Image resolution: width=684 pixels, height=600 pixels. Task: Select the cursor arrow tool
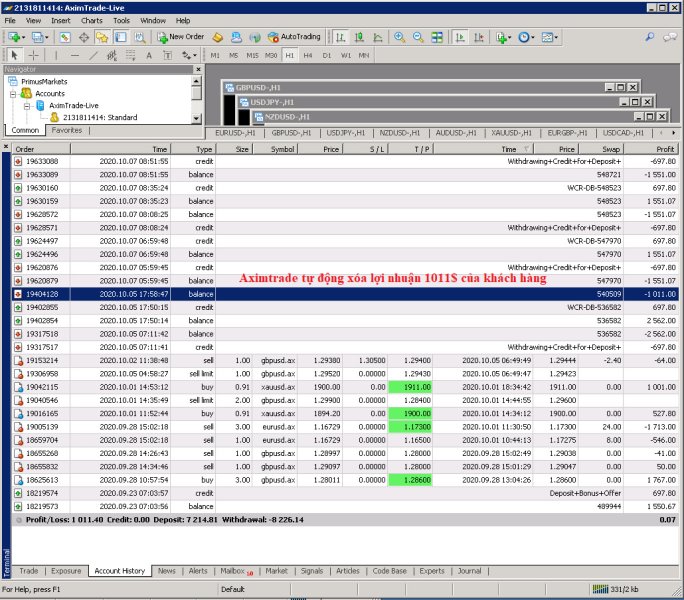click(x=13, y=55)
